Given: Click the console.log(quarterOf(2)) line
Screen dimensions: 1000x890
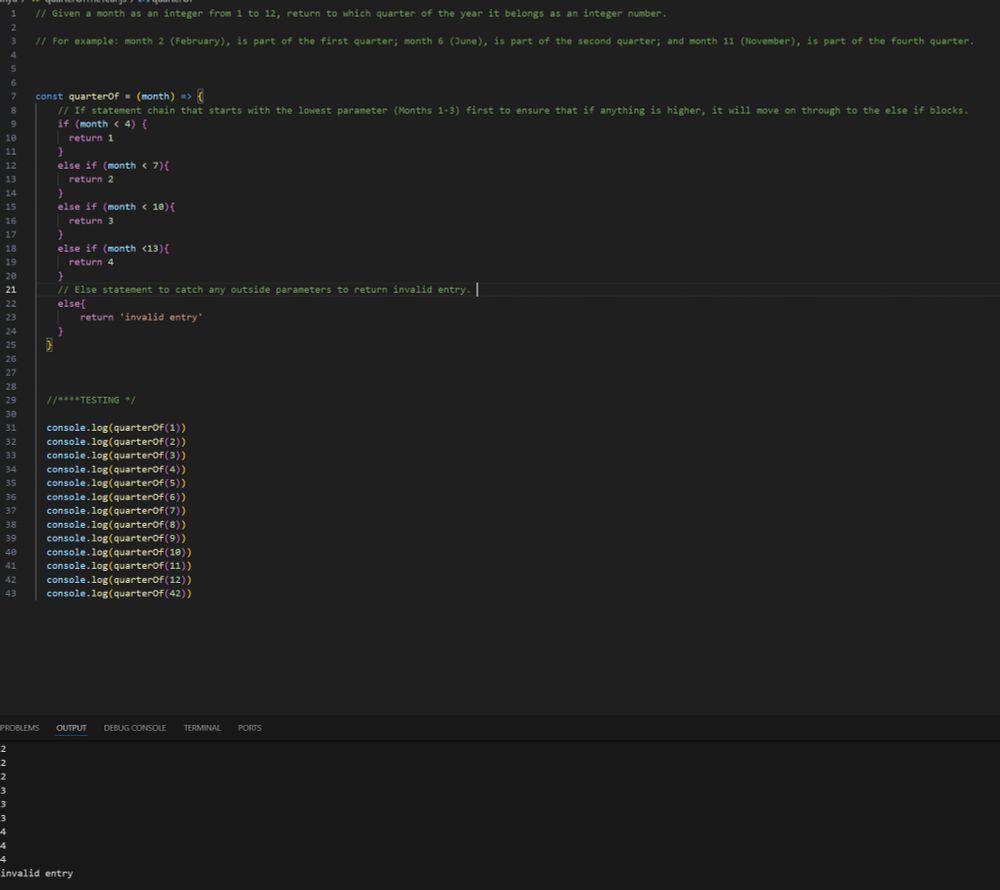Looking at the screenshot, I should point(116,441).
